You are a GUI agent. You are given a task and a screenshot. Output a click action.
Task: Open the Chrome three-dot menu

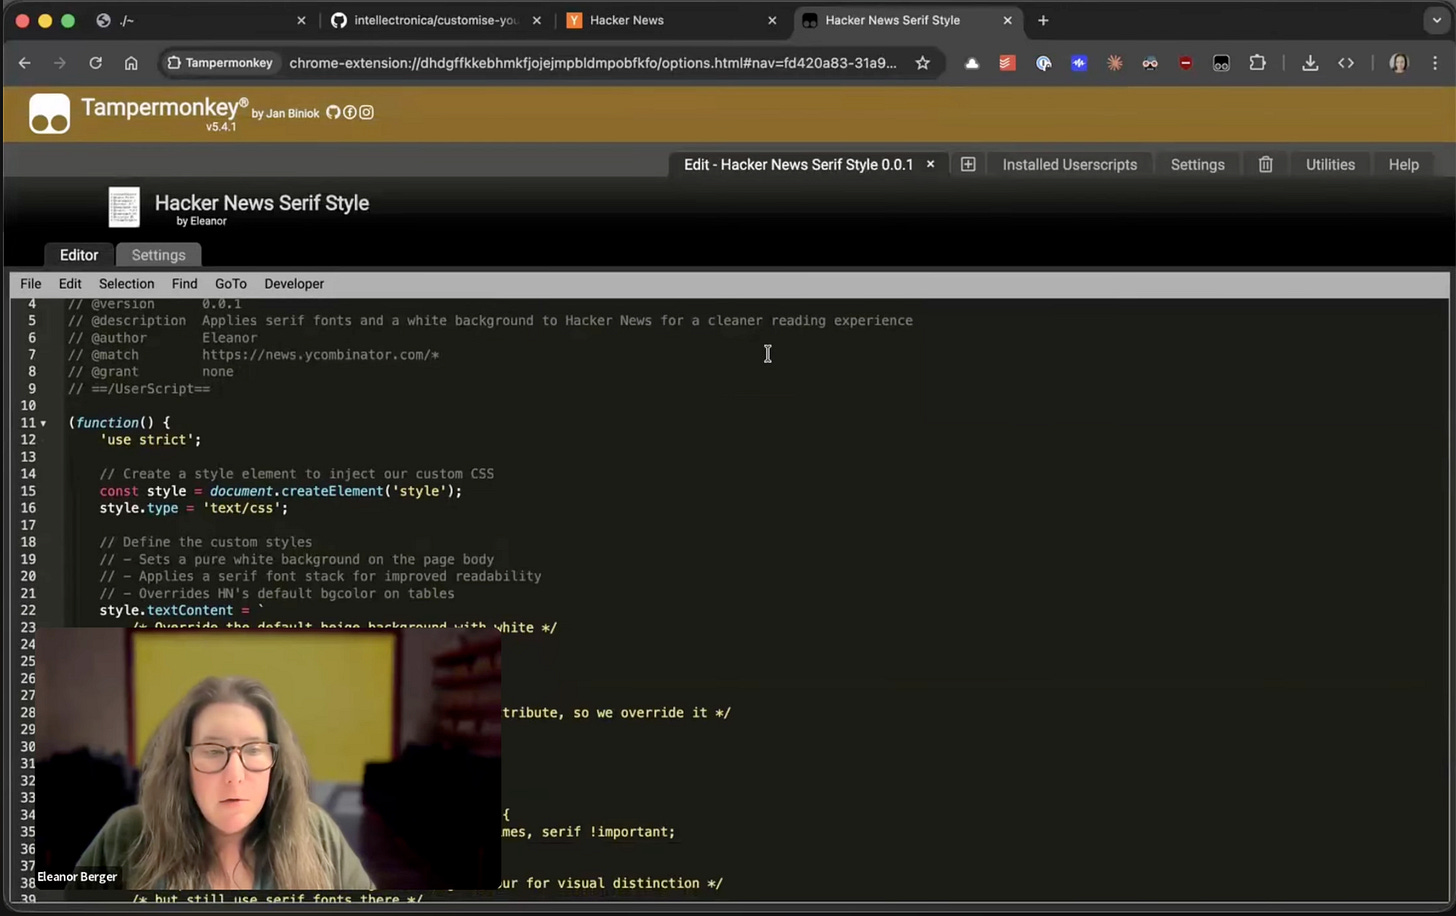point(1435,63)
